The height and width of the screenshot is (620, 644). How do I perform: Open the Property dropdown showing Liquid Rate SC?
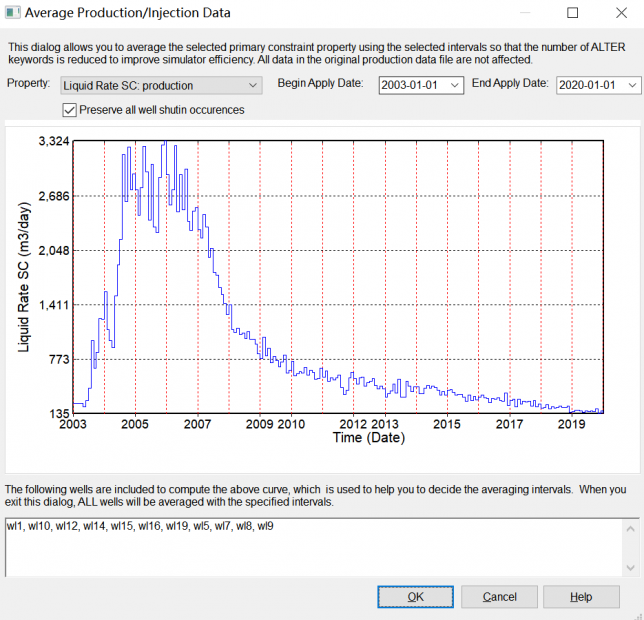coord(160,86)
